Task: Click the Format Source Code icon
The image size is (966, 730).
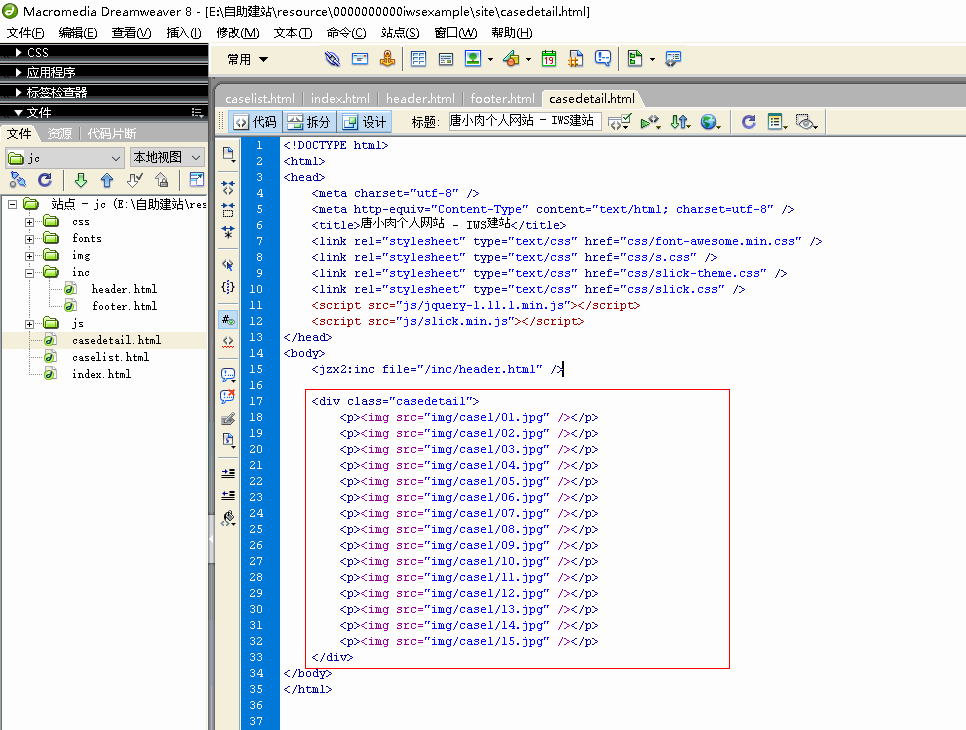Action: click(x=229, y=519)
